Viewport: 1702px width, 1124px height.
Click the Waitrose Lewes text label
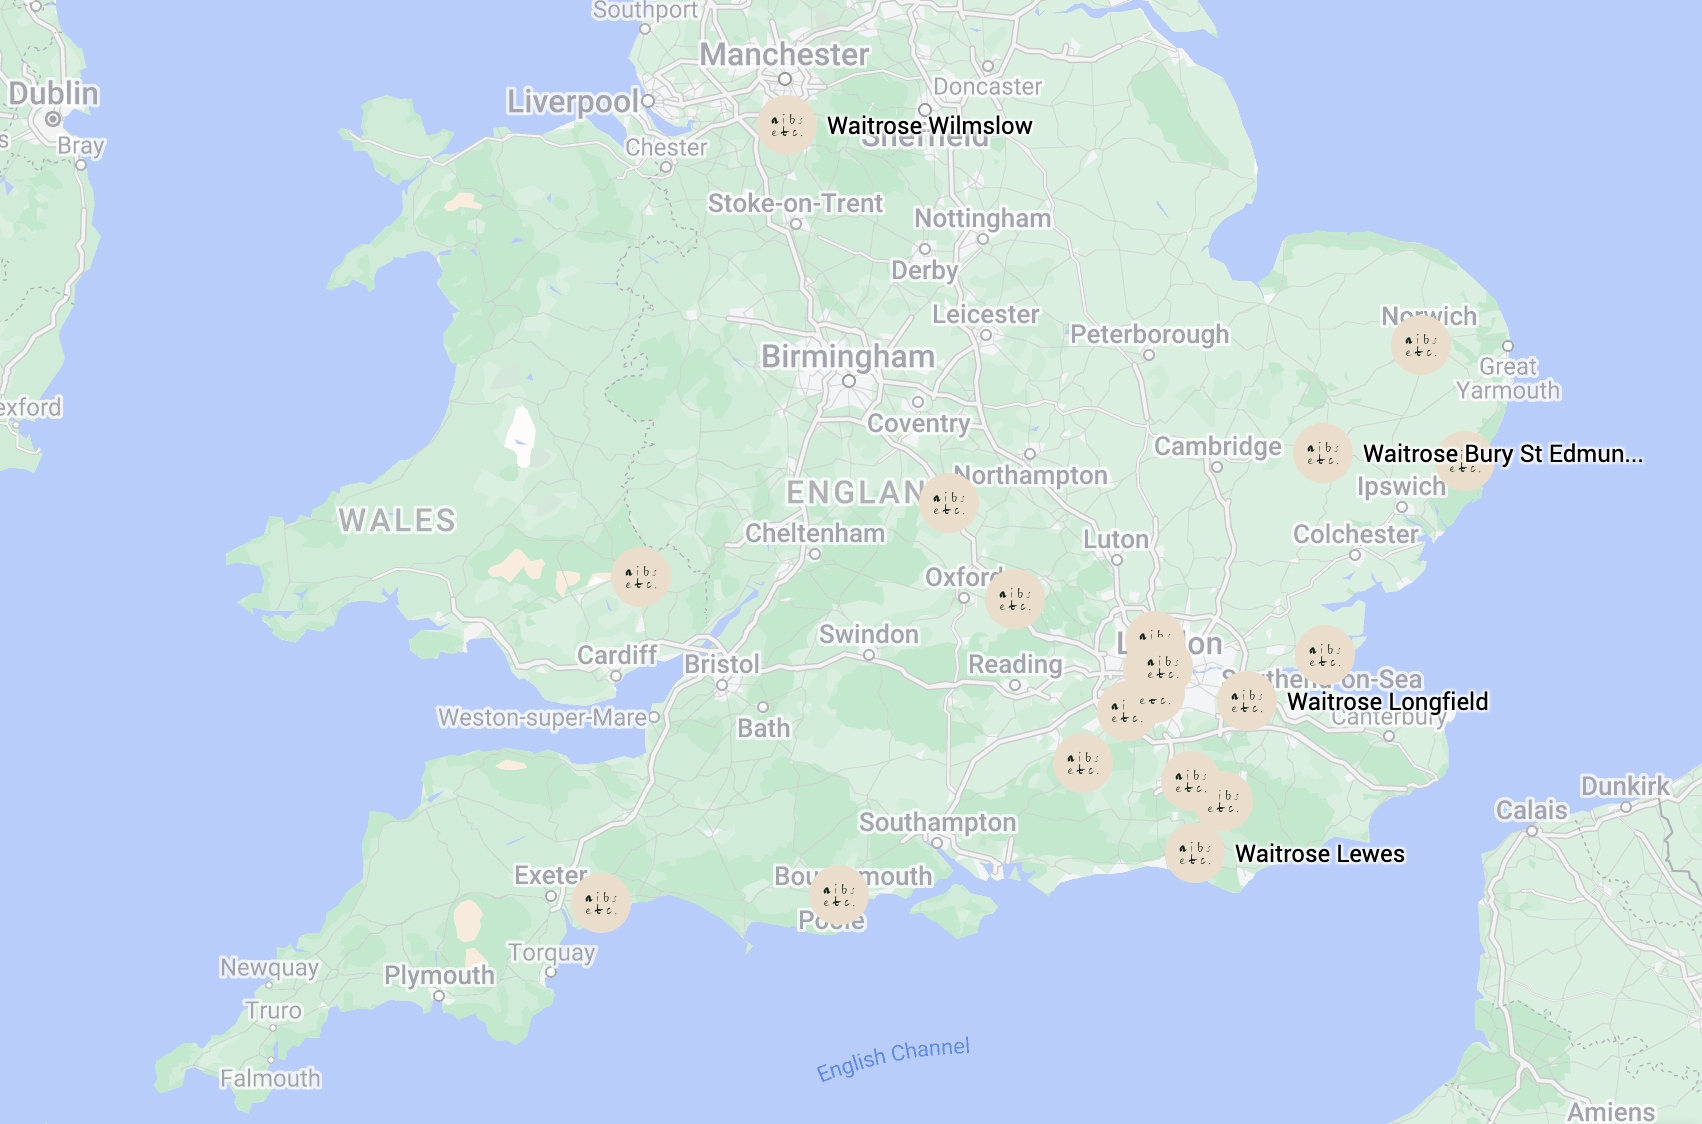(1319, 854)
